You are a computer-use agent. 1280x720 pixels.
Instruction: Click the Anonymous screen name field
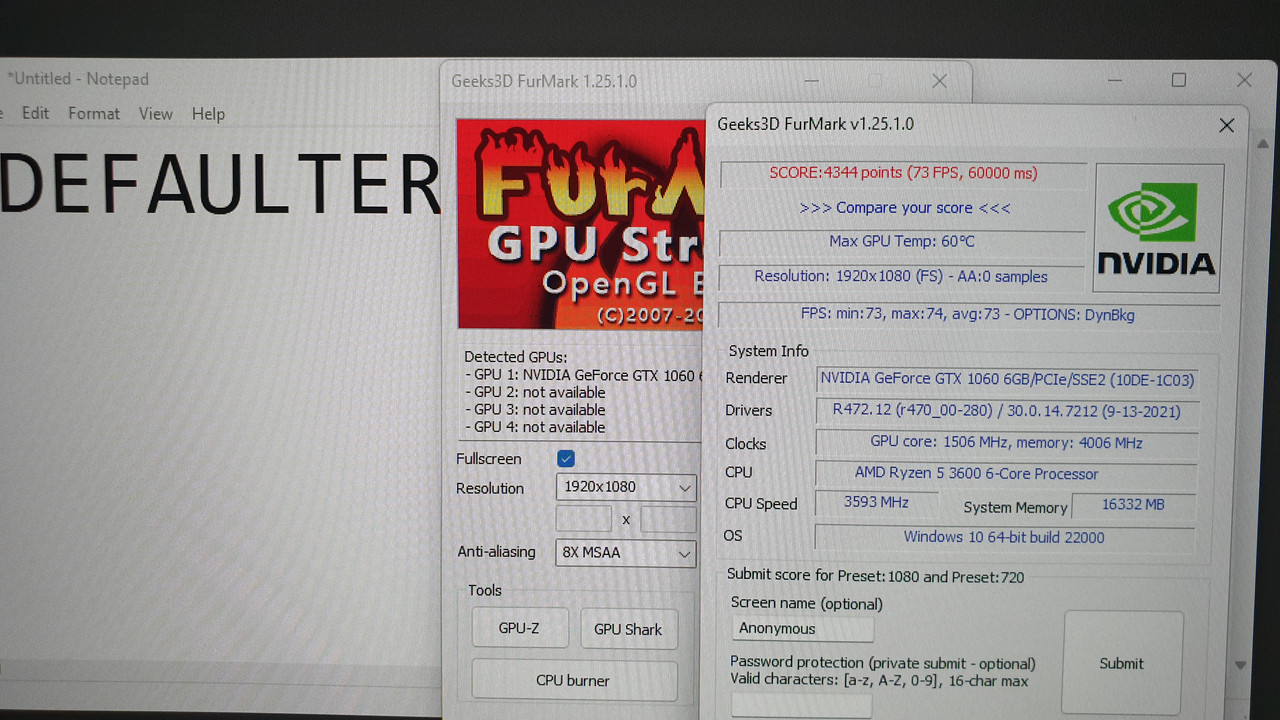click(802, 629)
